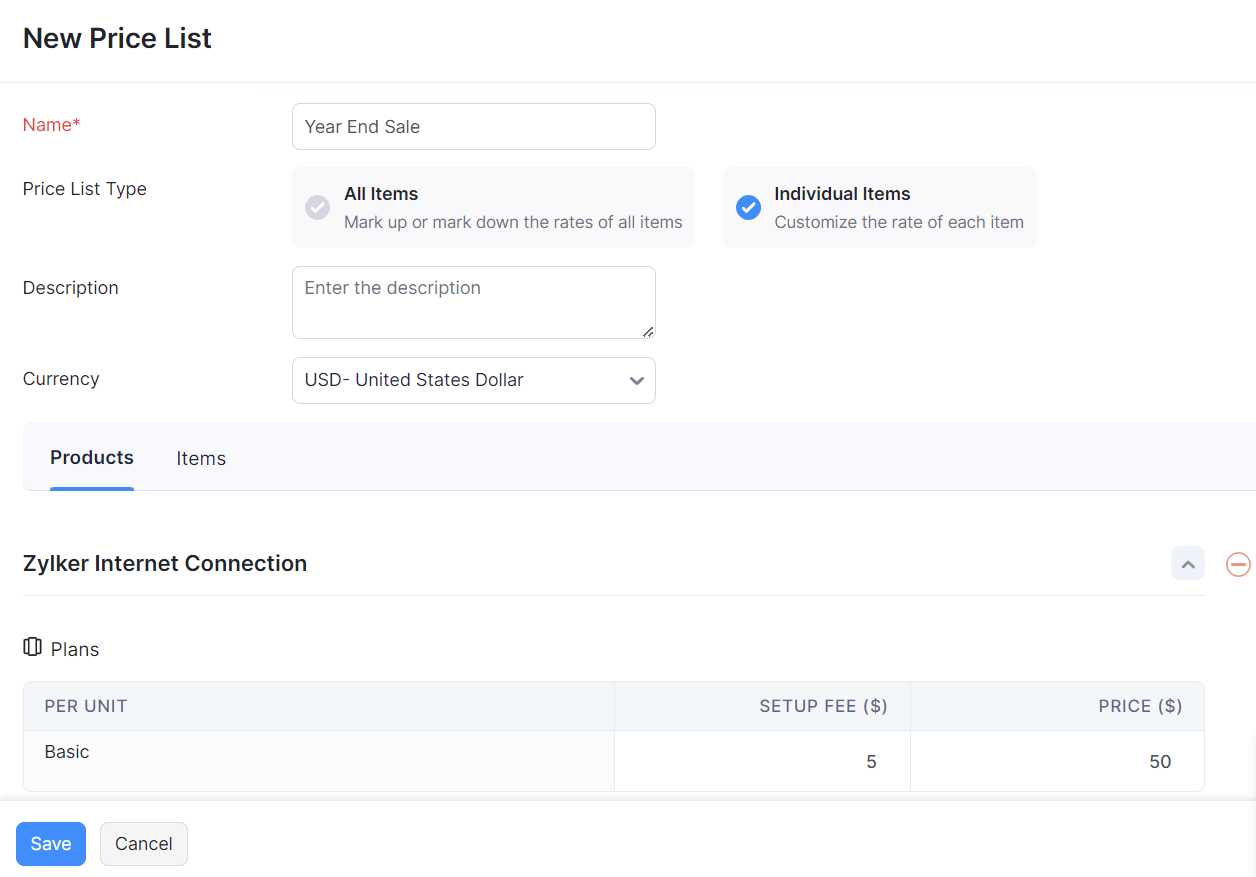Screen dimensions: 1256x877
Task: Click the blue checkmark icon on Individual Items
Action: click(748, 207)
